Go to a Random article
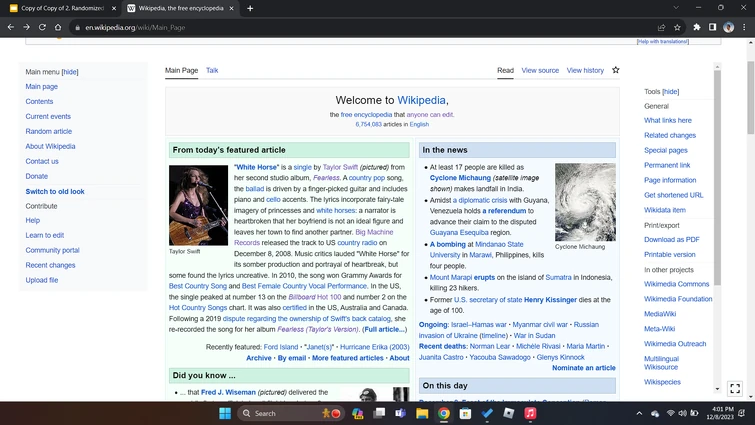 [x=49, y=131]
